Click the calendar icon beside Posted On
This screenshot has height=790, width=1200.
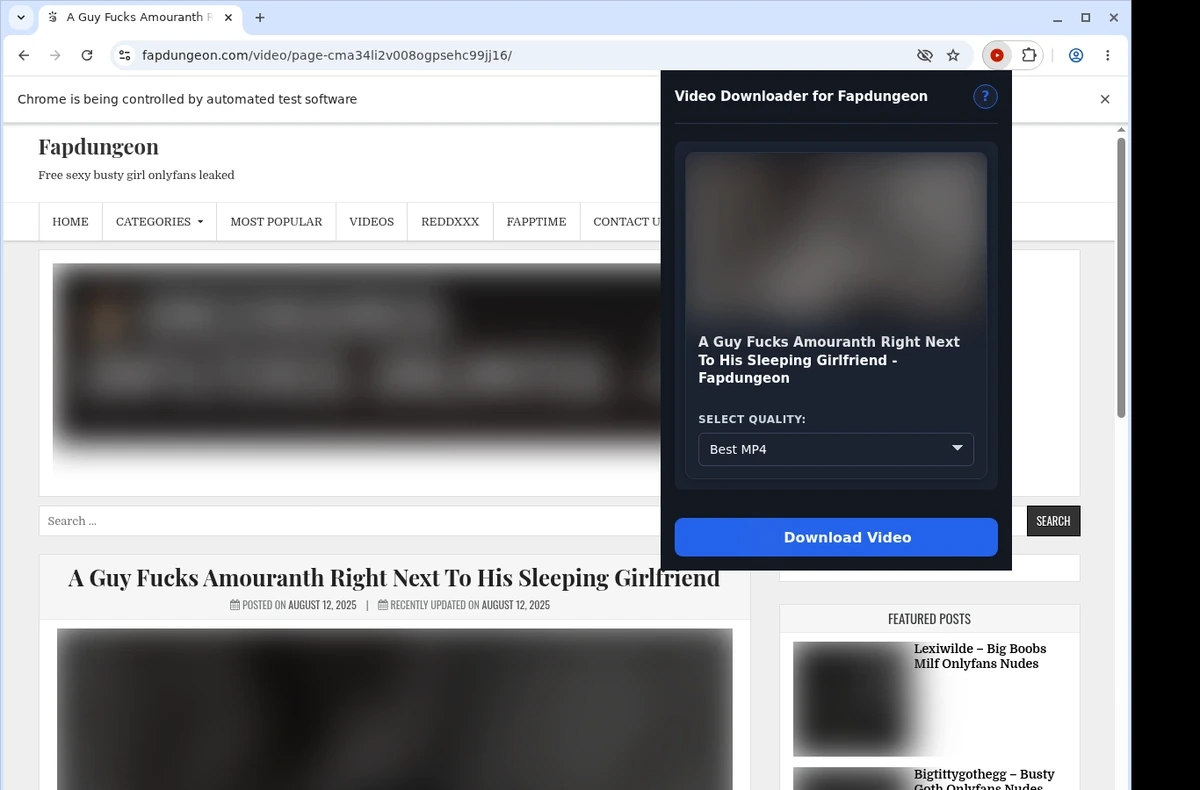[235, 605]
